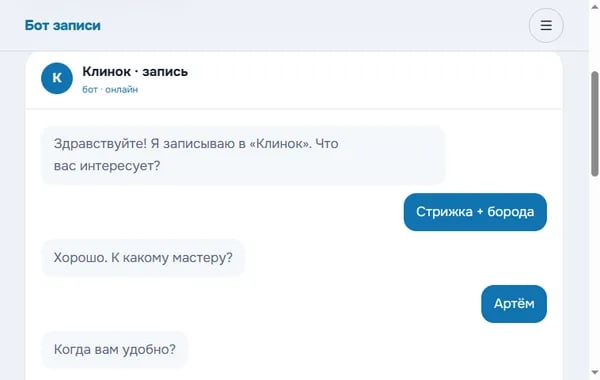The height and width of the screenshot is (380, 600).
Task: Select the "Клинок · запись" chat title
Action: [x=135, y=72]
